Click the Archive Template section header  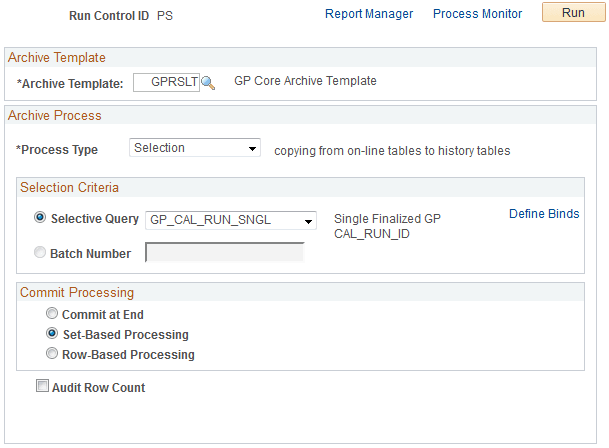tap(57, 58)
